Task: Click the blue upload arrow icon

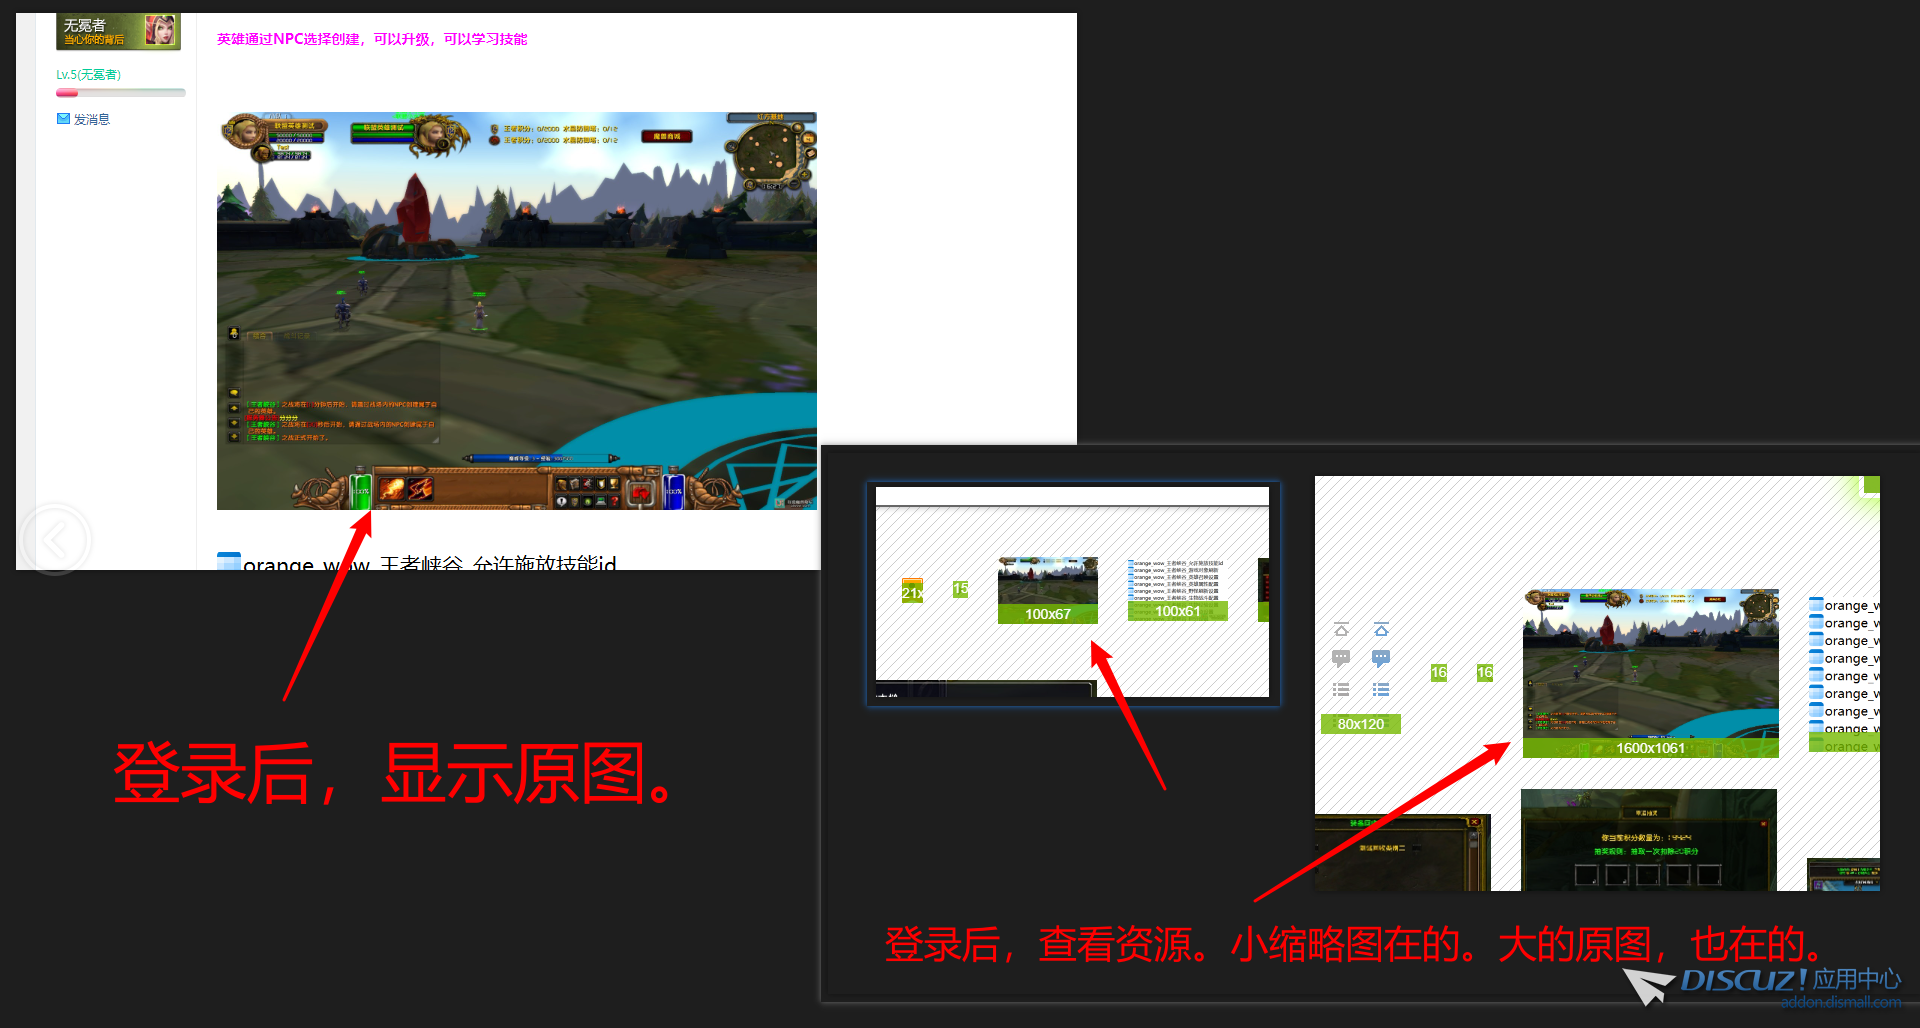Action: tap(1381, 629)
